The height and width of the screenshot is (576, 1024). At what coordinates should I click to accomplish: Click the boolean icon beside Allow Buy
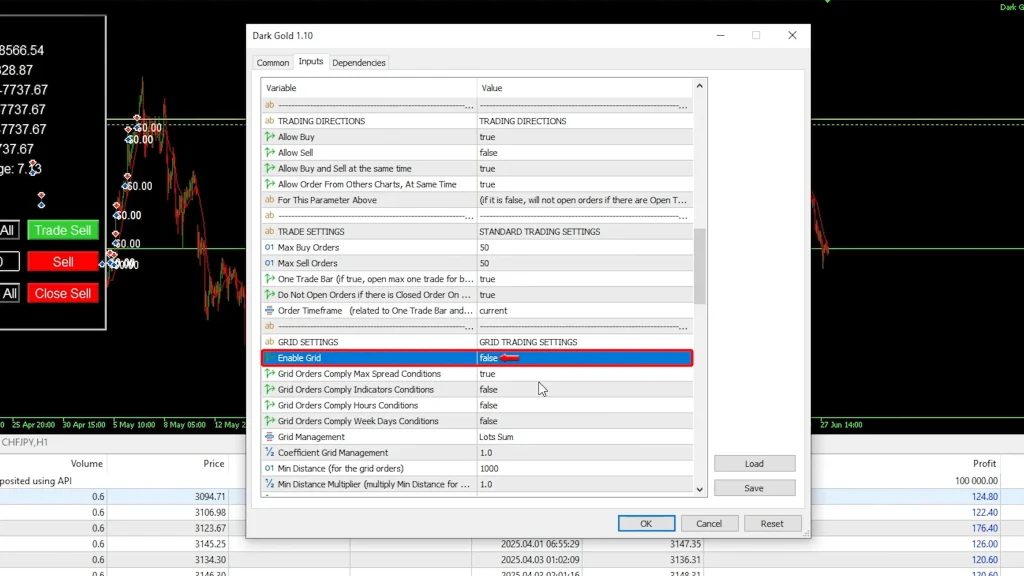(269, 137)
